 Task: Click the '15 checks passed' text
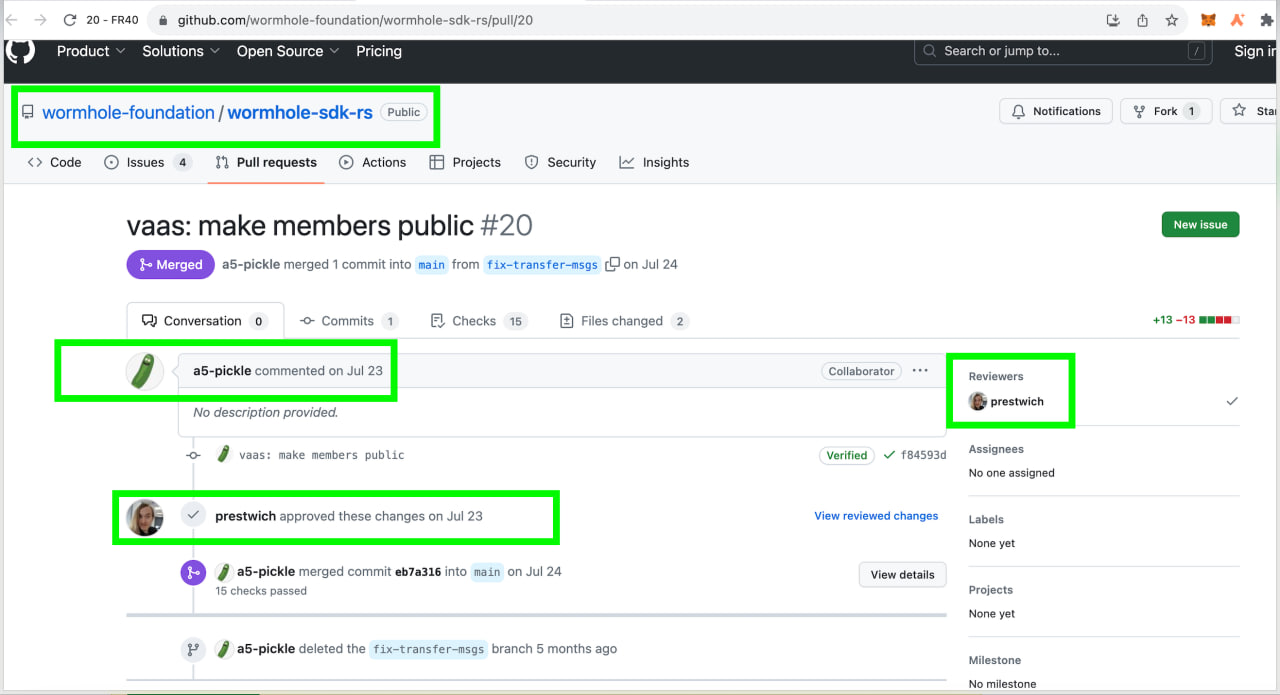[x=261, y=591]
